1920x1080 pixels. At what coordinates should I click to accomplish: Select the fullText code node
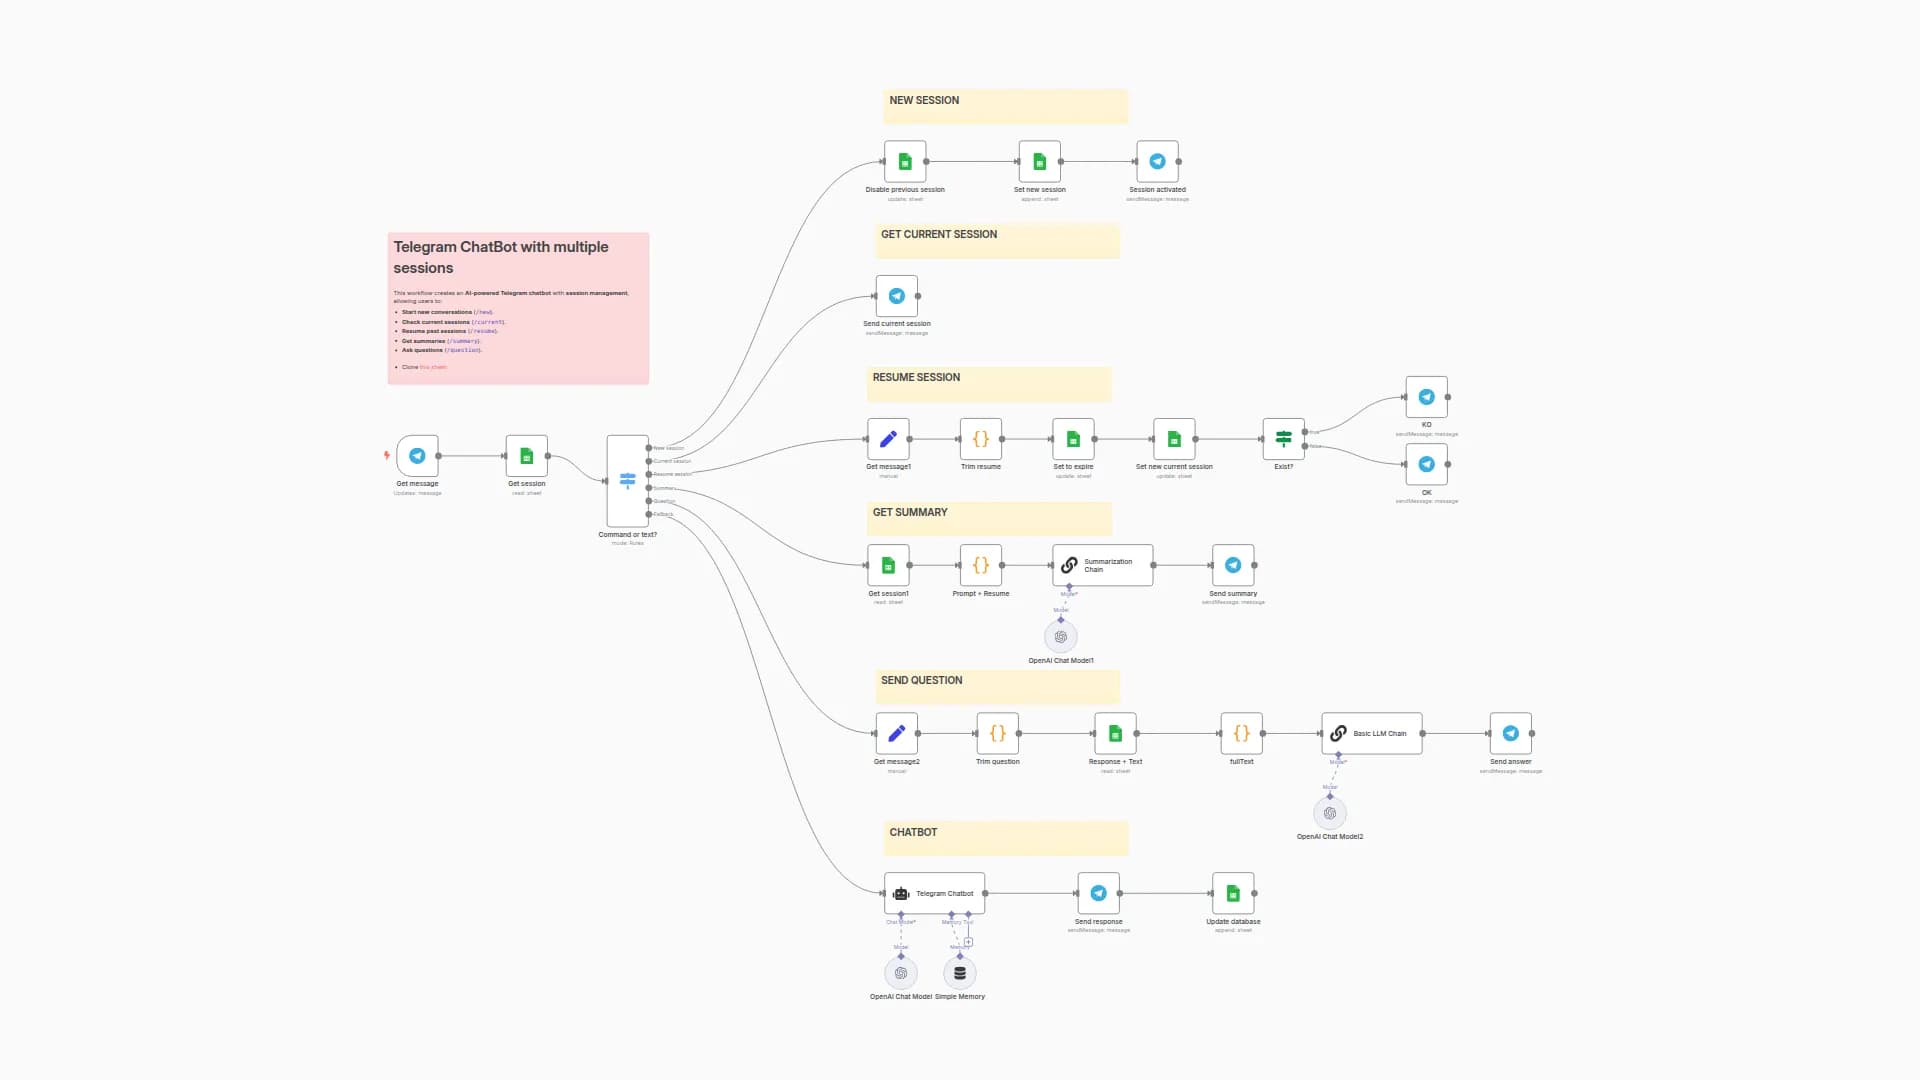pyautogui.click(x=1242, y=733)
